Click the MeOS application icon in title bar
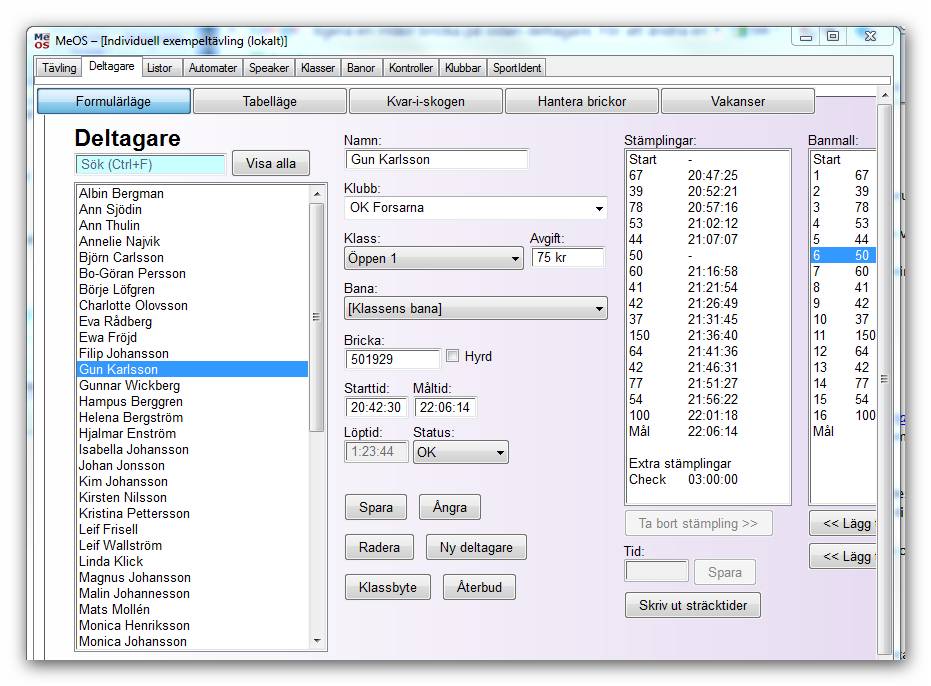This screenshot has height=686, width=931. 42,40
